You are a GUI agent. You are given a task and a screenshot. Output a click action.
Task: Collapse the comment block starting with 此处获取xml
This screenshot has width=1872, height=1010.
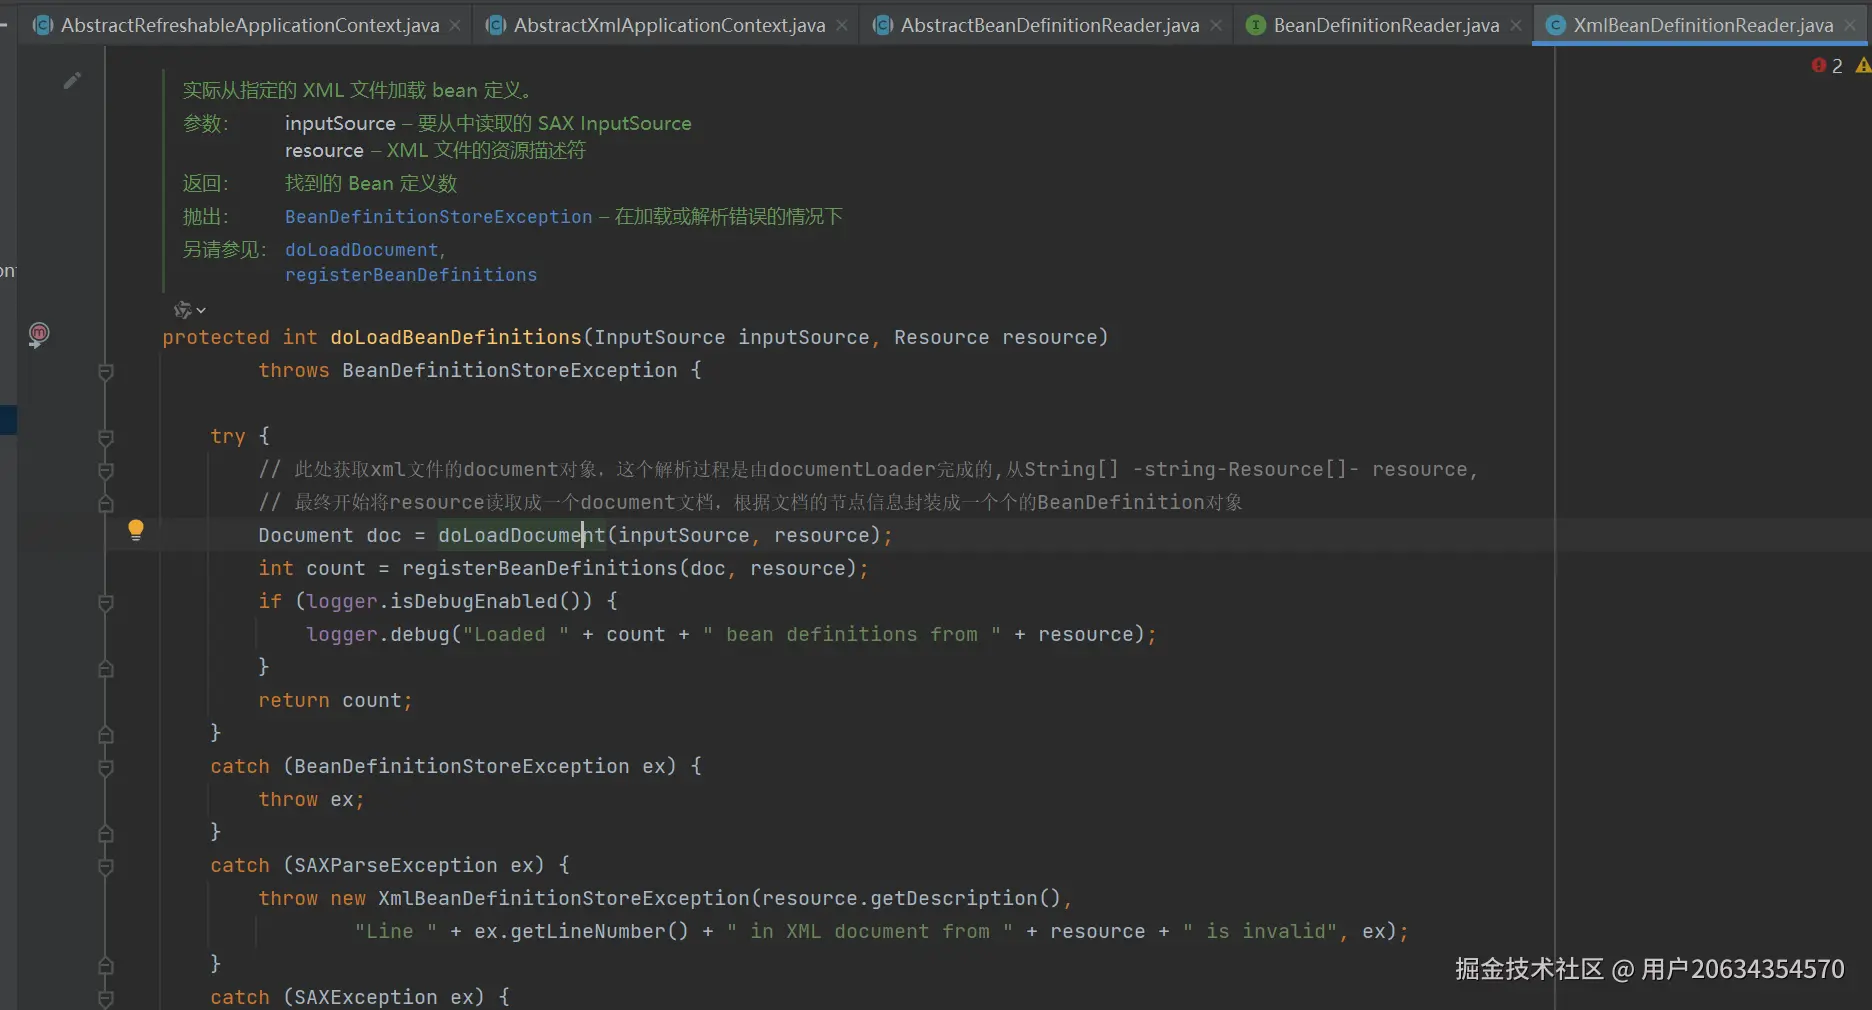pyautogui.click(x=106, y=470)
